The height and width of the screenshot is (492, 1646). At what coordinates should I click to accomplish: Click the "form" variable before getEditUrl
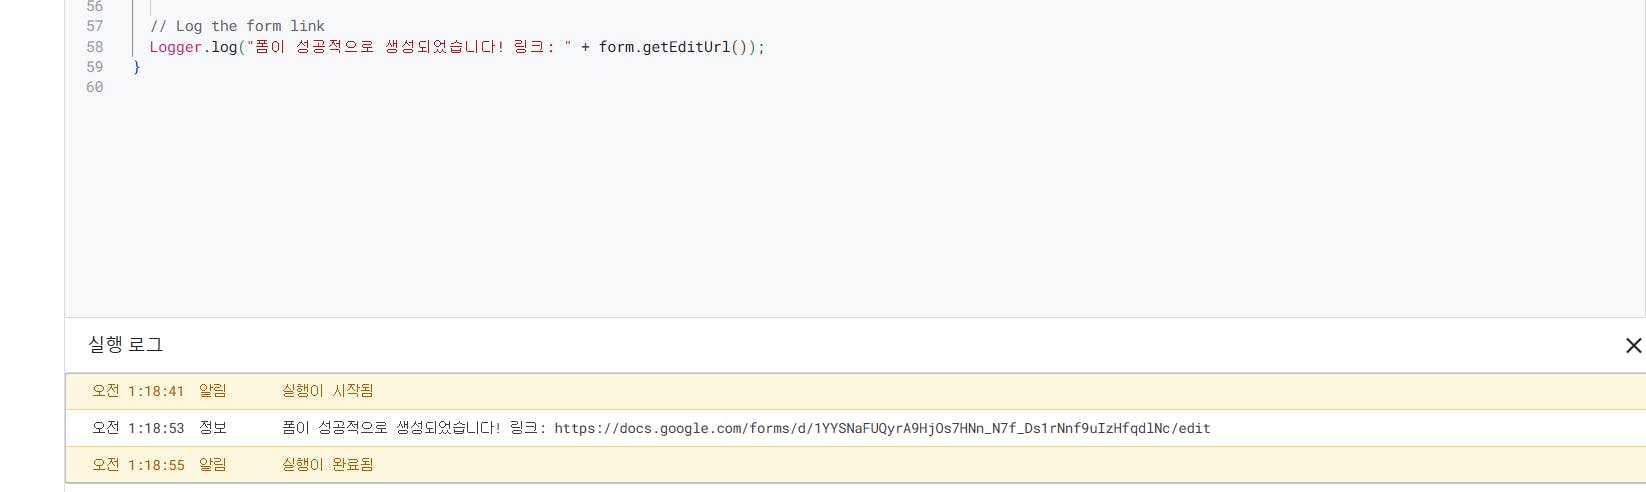(x=616, y=47)
